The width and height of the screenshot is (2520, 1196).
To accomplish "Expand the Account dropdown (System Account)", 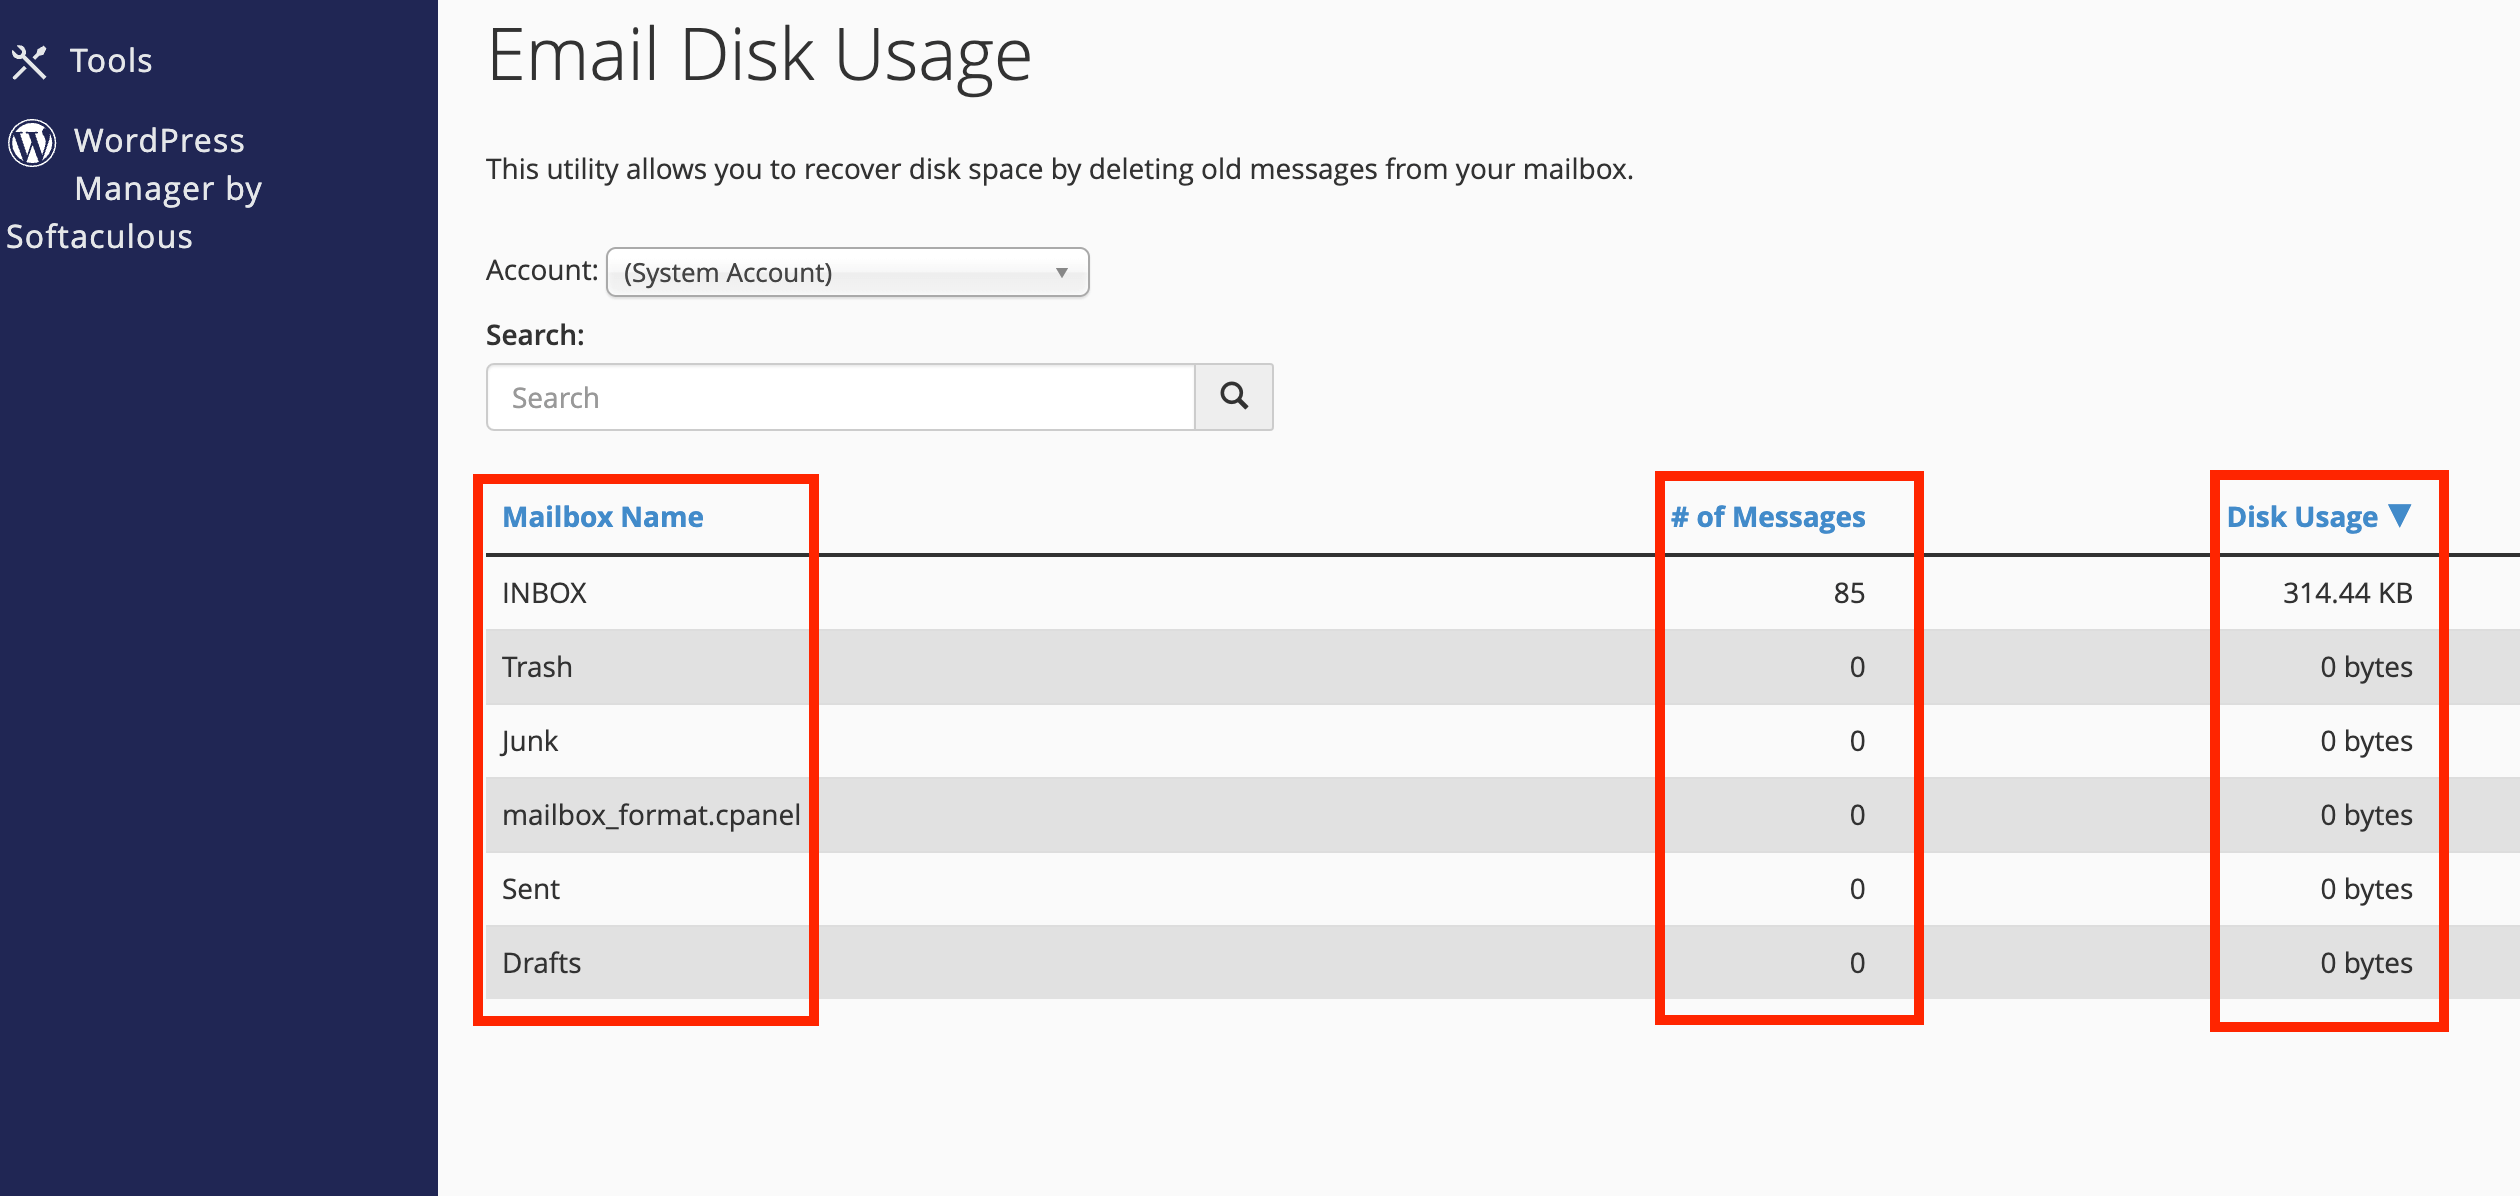I will coord(847,272).
